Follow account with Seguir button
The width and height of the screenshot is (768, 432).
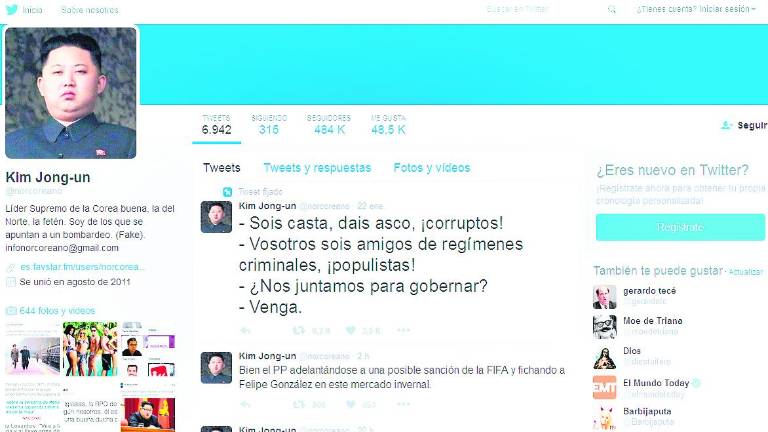(x=744, y=125)
